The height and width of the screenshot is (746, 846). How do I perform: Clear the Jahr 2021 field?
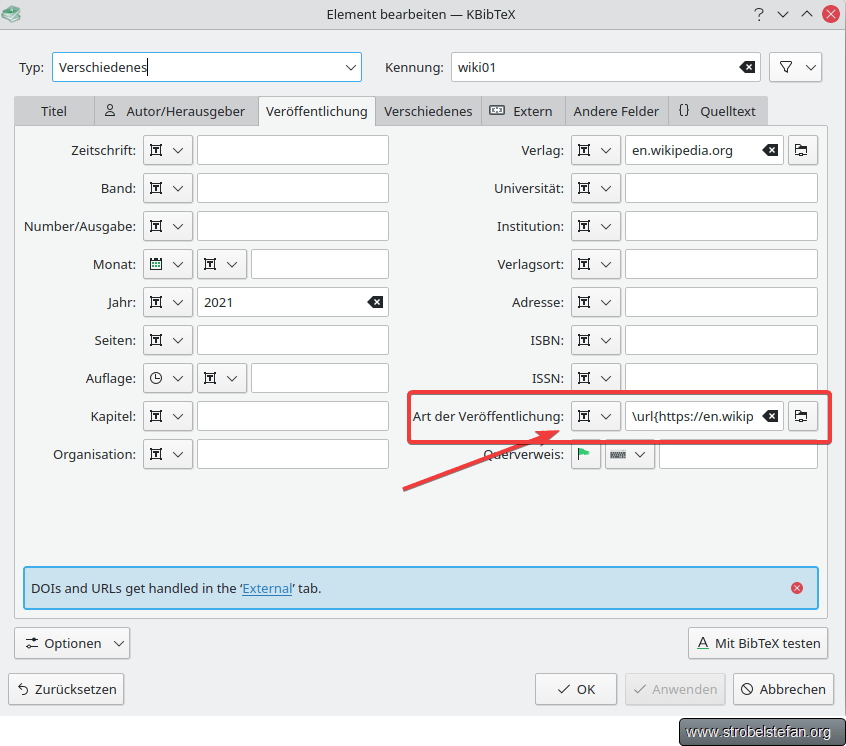pos(374,302)
